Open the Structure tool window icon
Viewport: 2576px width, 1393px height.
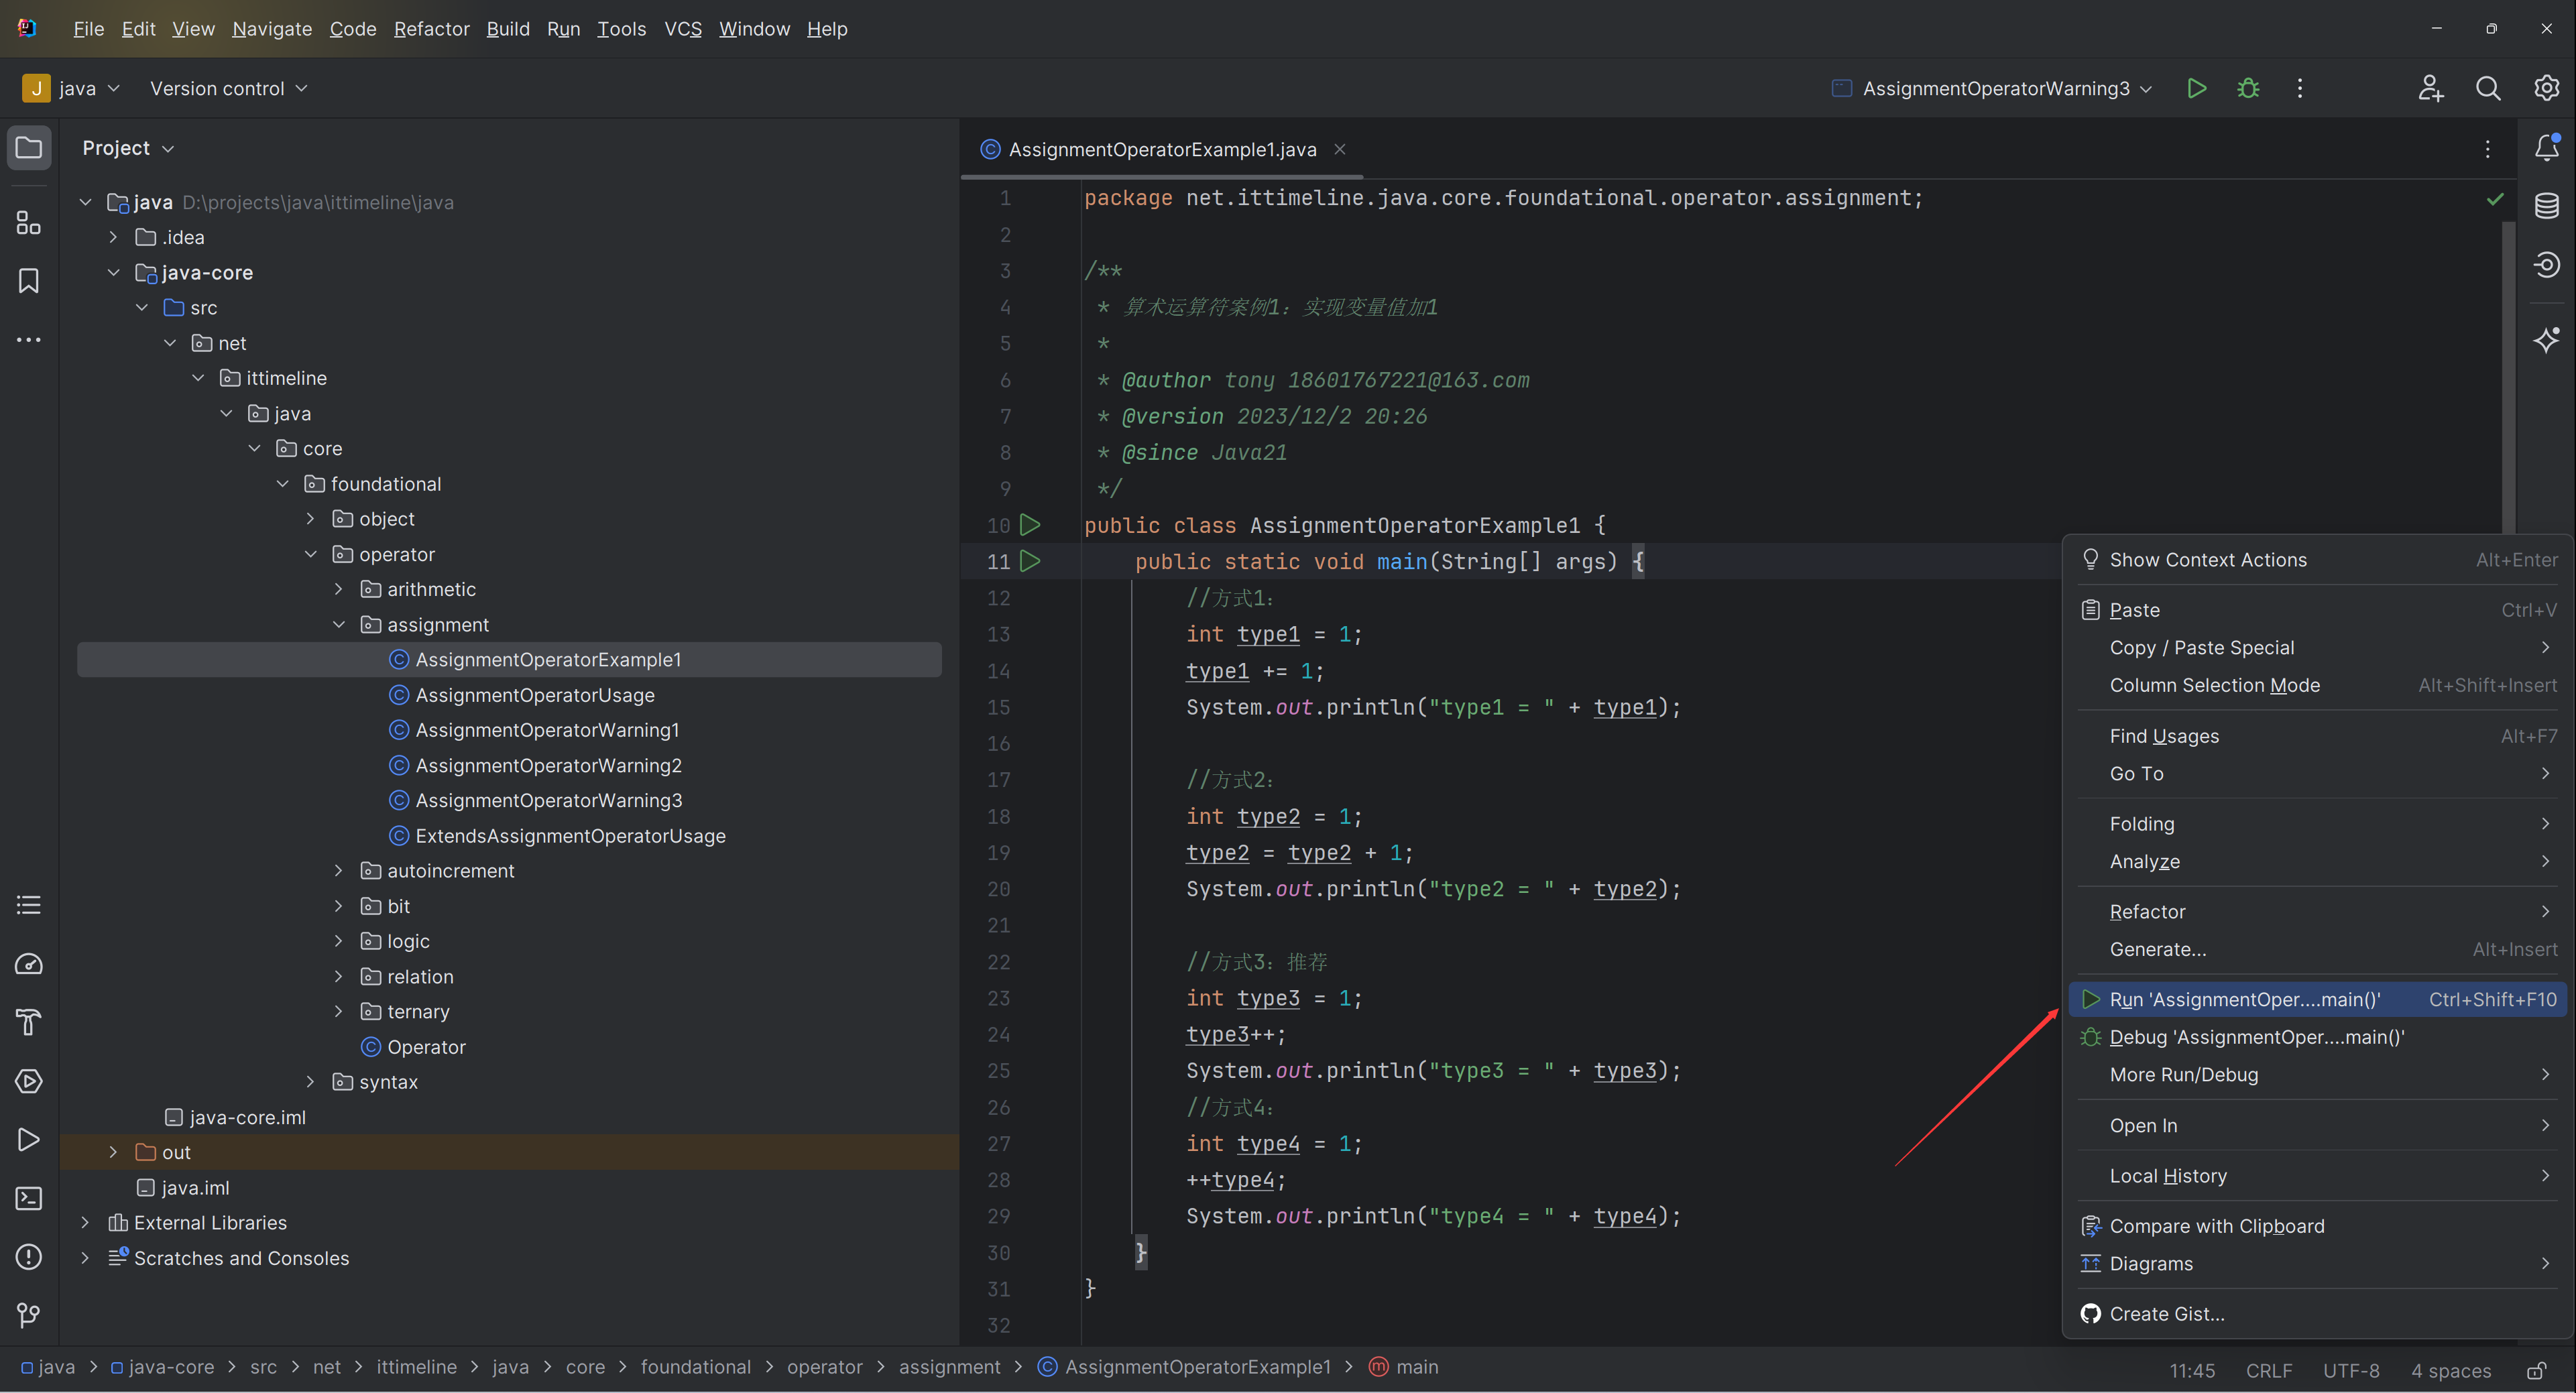tap(29, 222)
